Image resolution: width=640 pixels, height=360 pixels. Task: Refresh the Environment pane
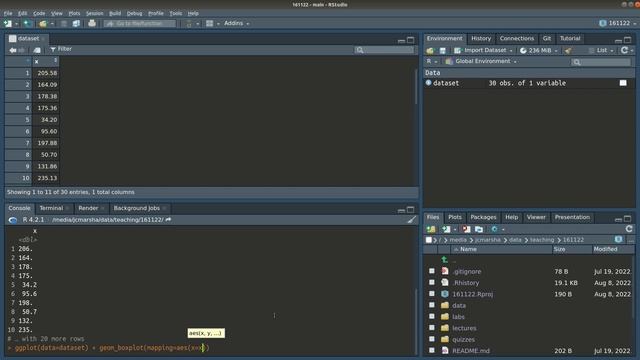[624, 50]
